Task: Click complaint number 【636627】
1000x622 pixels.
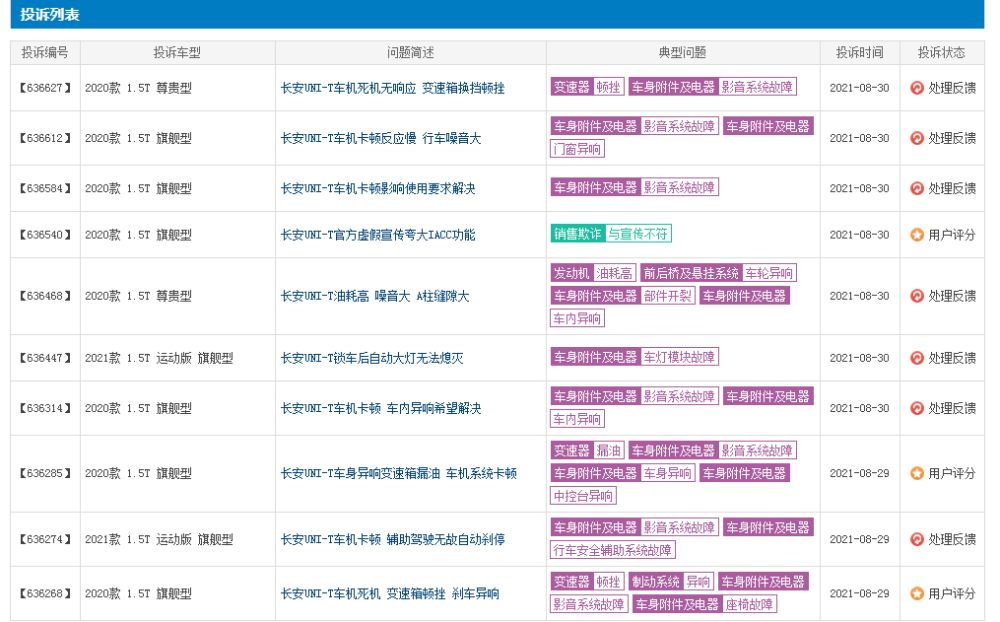Action: point(45,88)
